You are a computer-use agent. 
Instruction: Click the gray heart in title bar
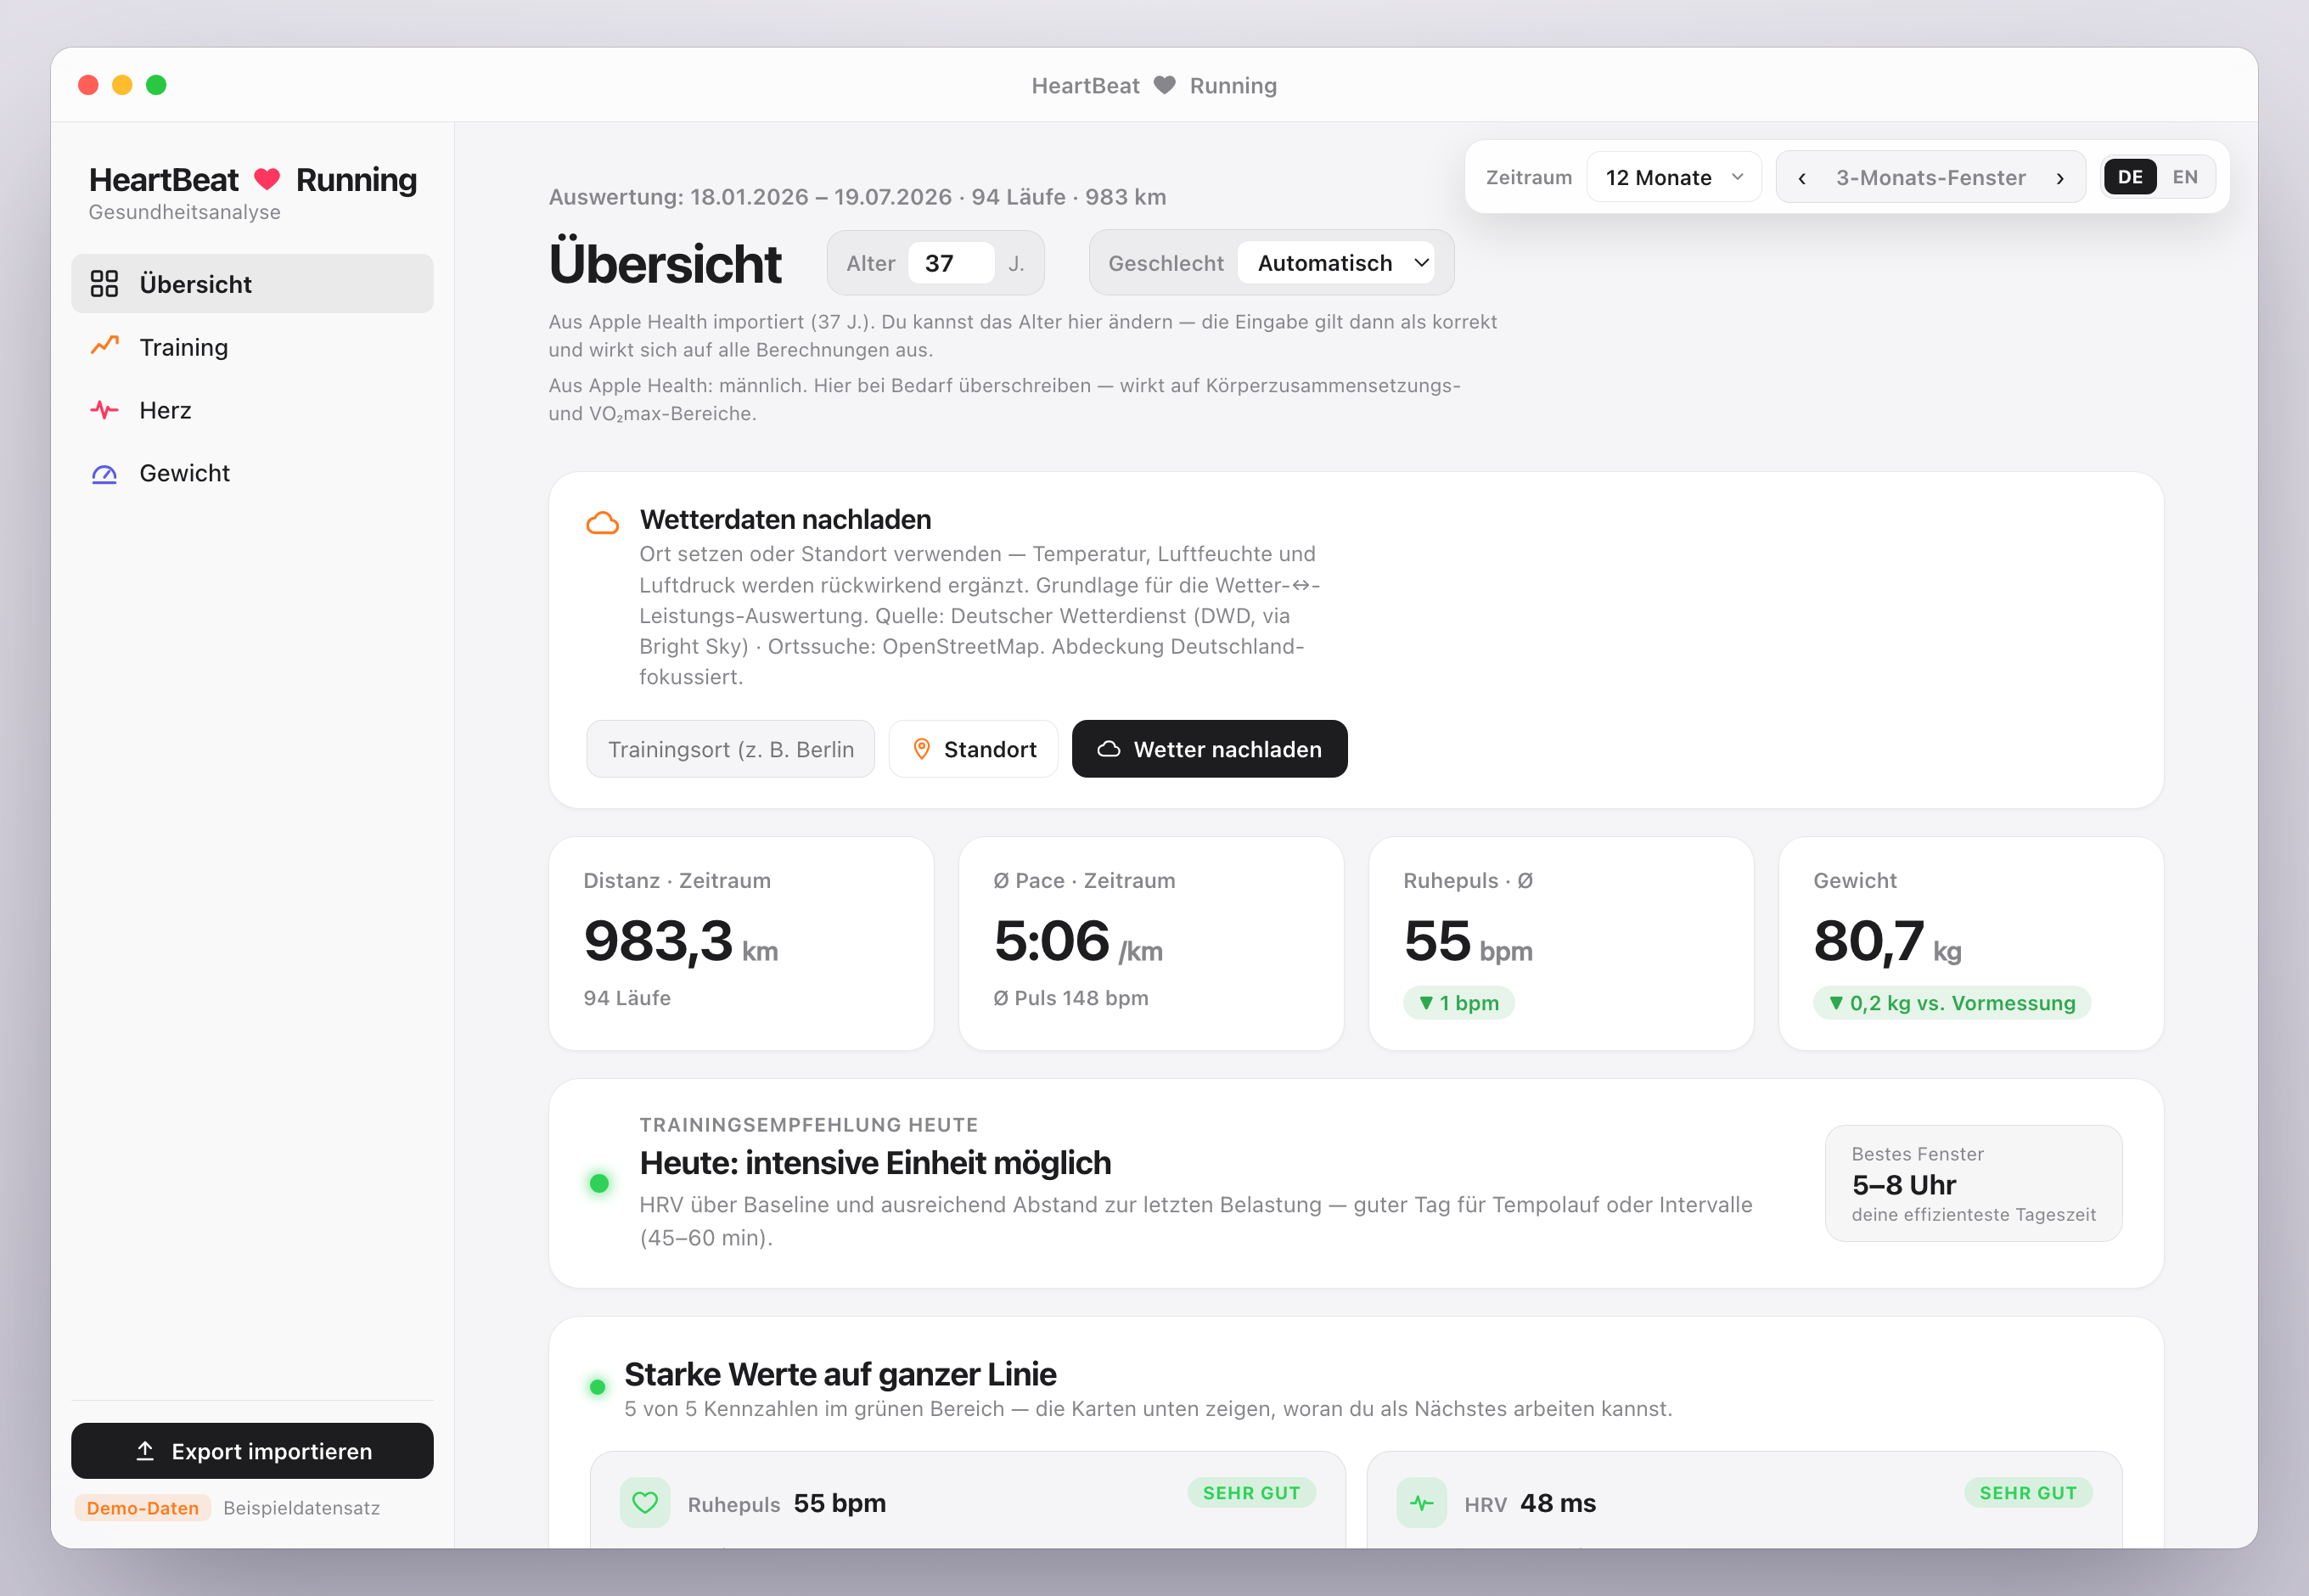[x=1164, y=85]
